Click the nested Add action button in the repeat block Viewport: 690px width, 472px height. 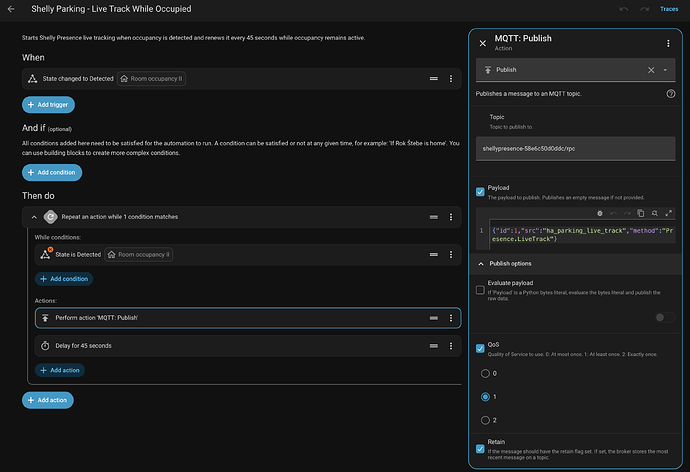tap(60, 370)
